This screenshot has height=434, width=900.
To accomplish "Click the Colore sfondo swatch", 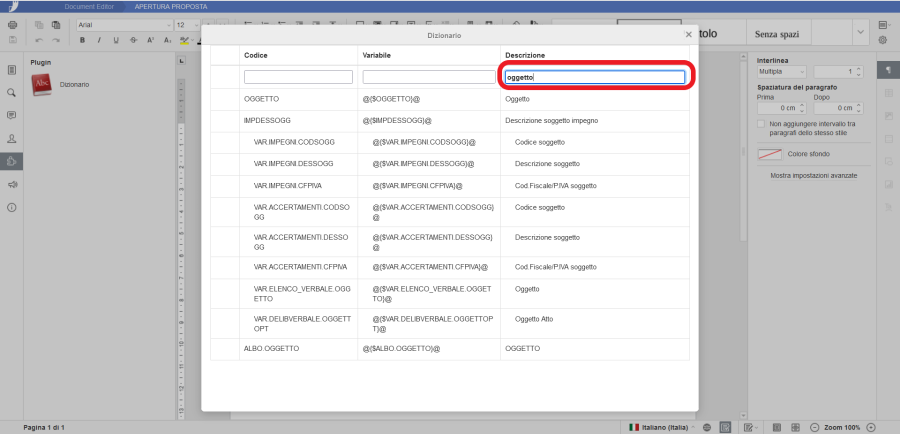I will [768, 154].
